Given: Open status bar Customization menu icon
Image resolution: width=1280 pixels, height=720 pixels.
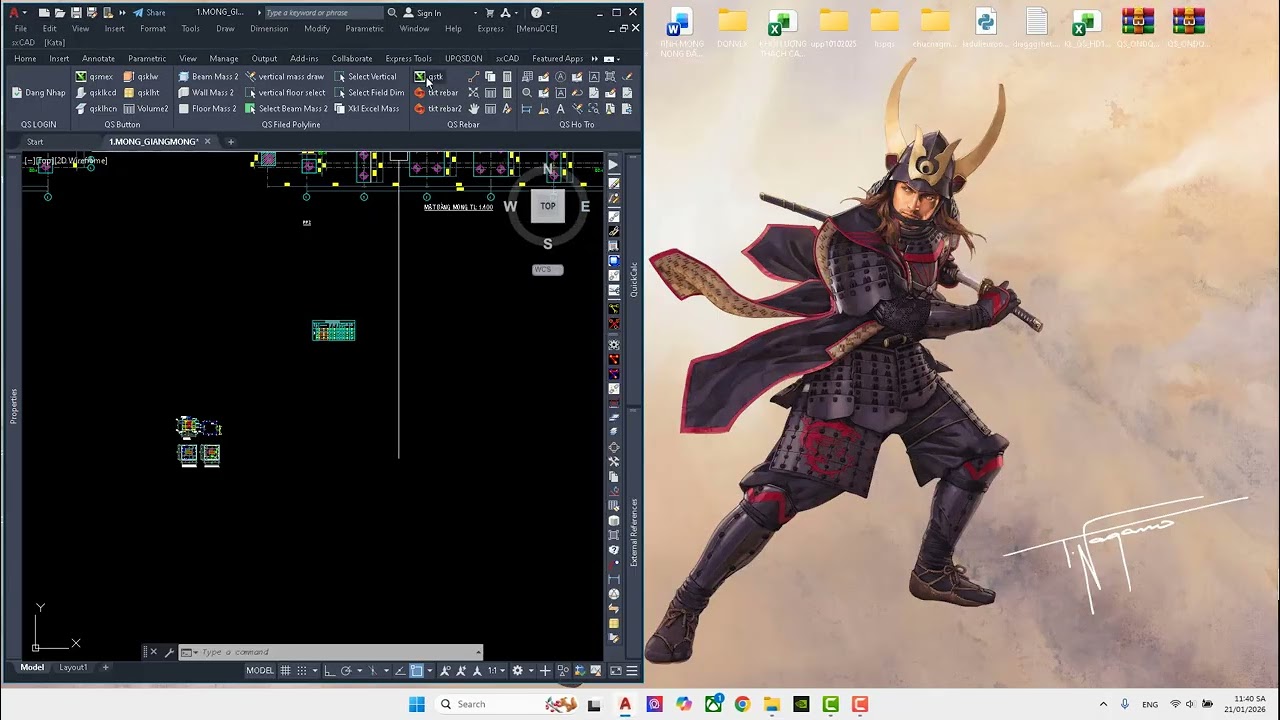Looking at the screenshot, I should point(632,671).
